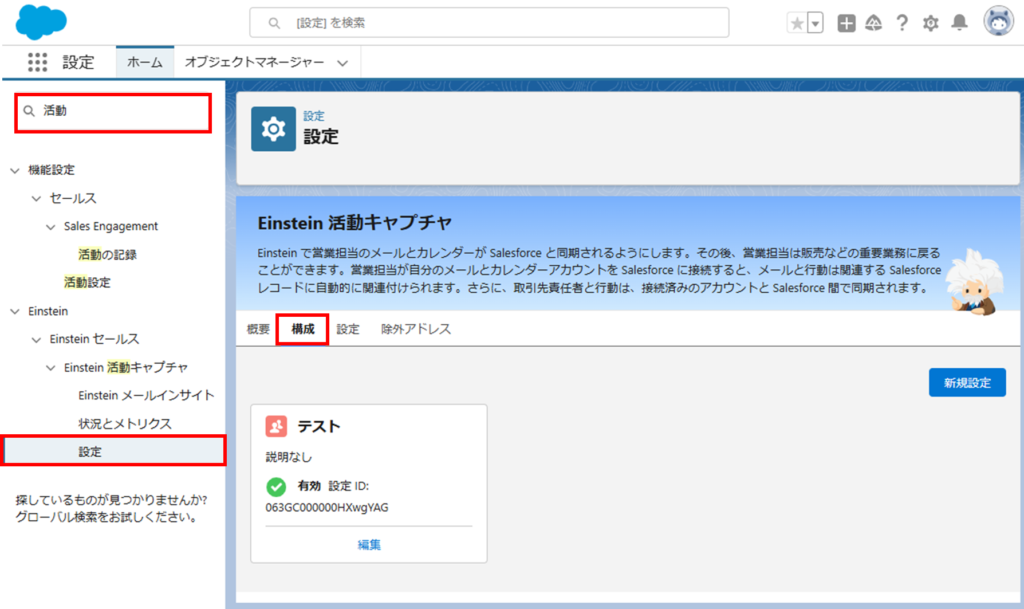Click the Salesforce cloud logo

[x=40, y=22]
